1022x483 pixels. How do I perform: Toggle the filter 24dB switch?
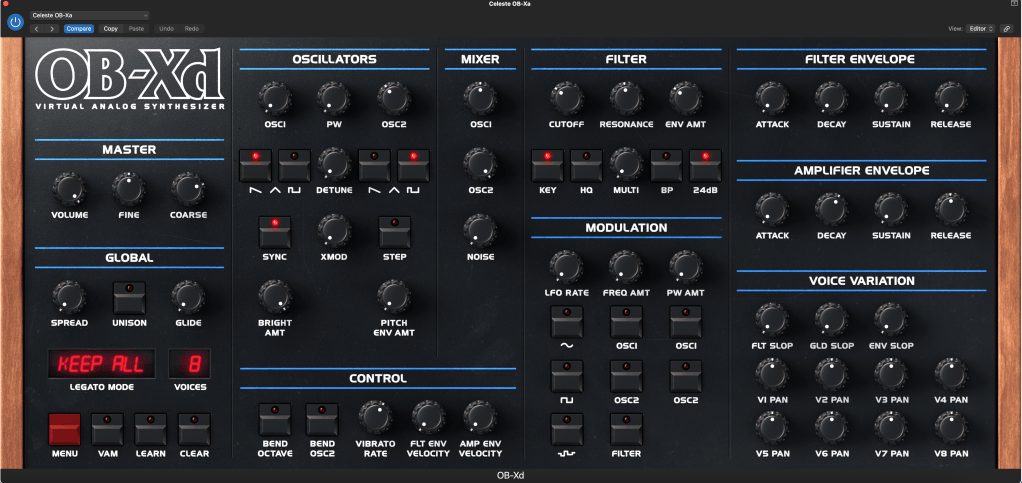point(705,163)
